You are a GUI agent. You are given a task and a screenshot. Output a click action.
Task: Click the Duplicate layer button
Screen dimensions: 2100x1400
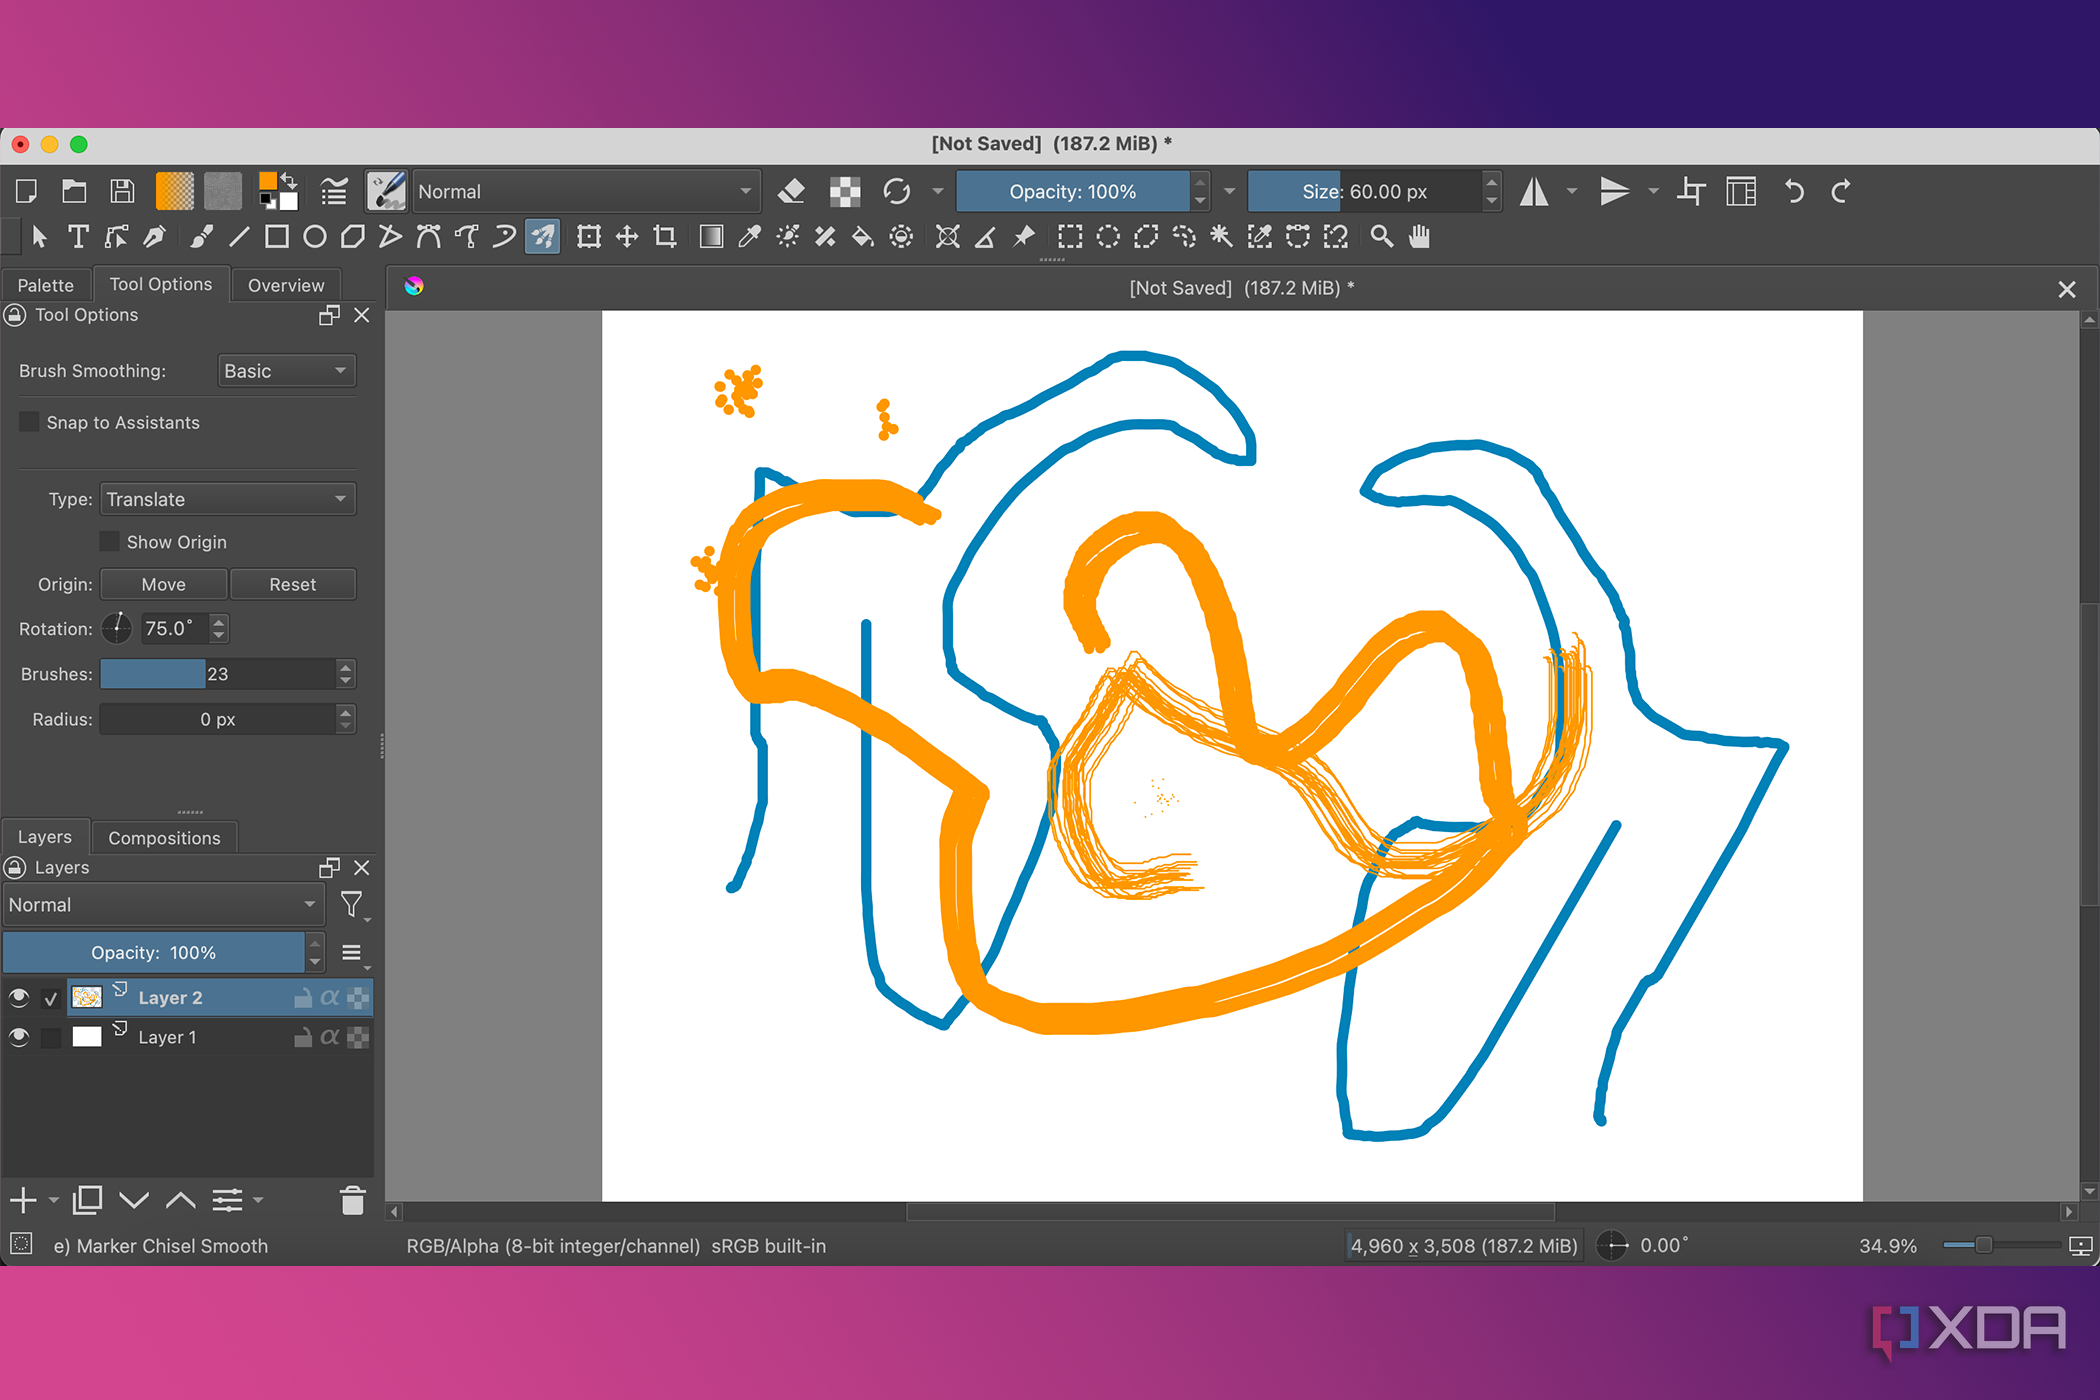pyautogui.click(x=88, y=1200)
